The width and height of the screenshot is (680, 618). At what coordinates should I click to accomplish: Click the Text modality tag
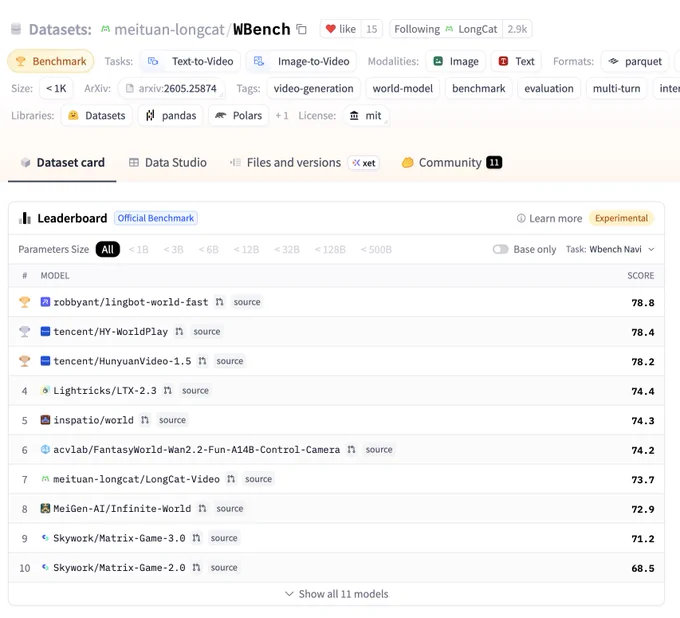click(517, 61)
